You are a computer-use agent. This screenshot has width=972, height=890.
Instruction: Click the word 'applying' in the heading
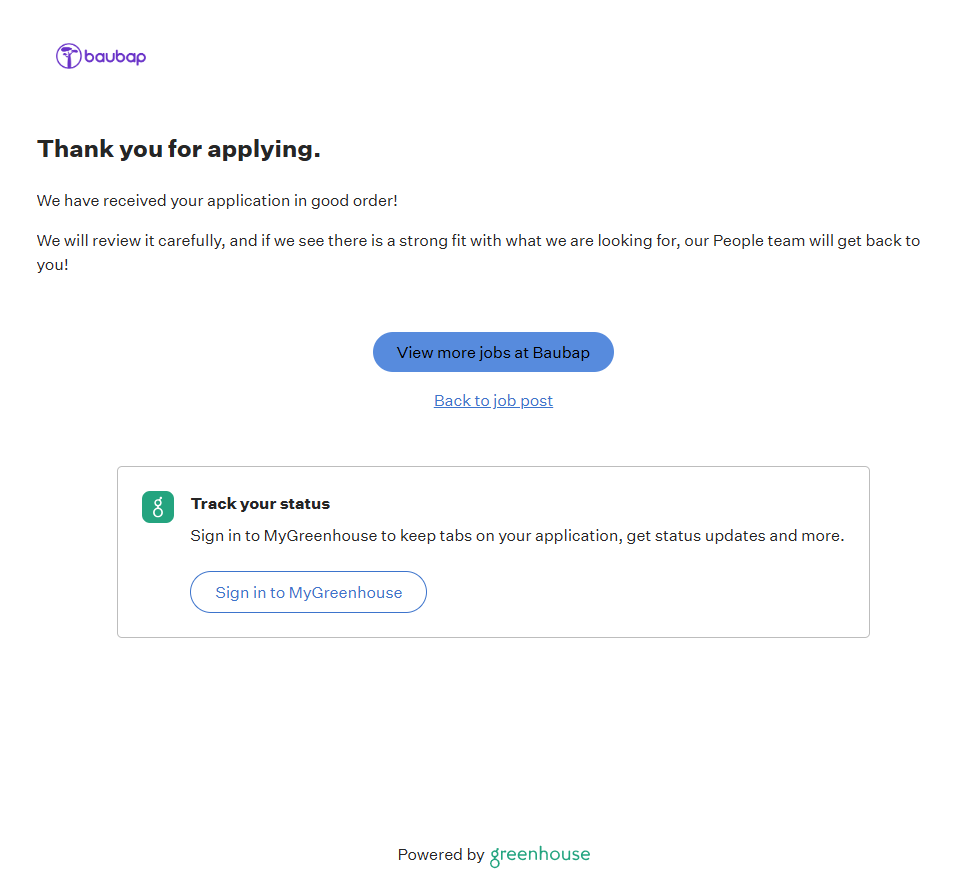(263, 149)
